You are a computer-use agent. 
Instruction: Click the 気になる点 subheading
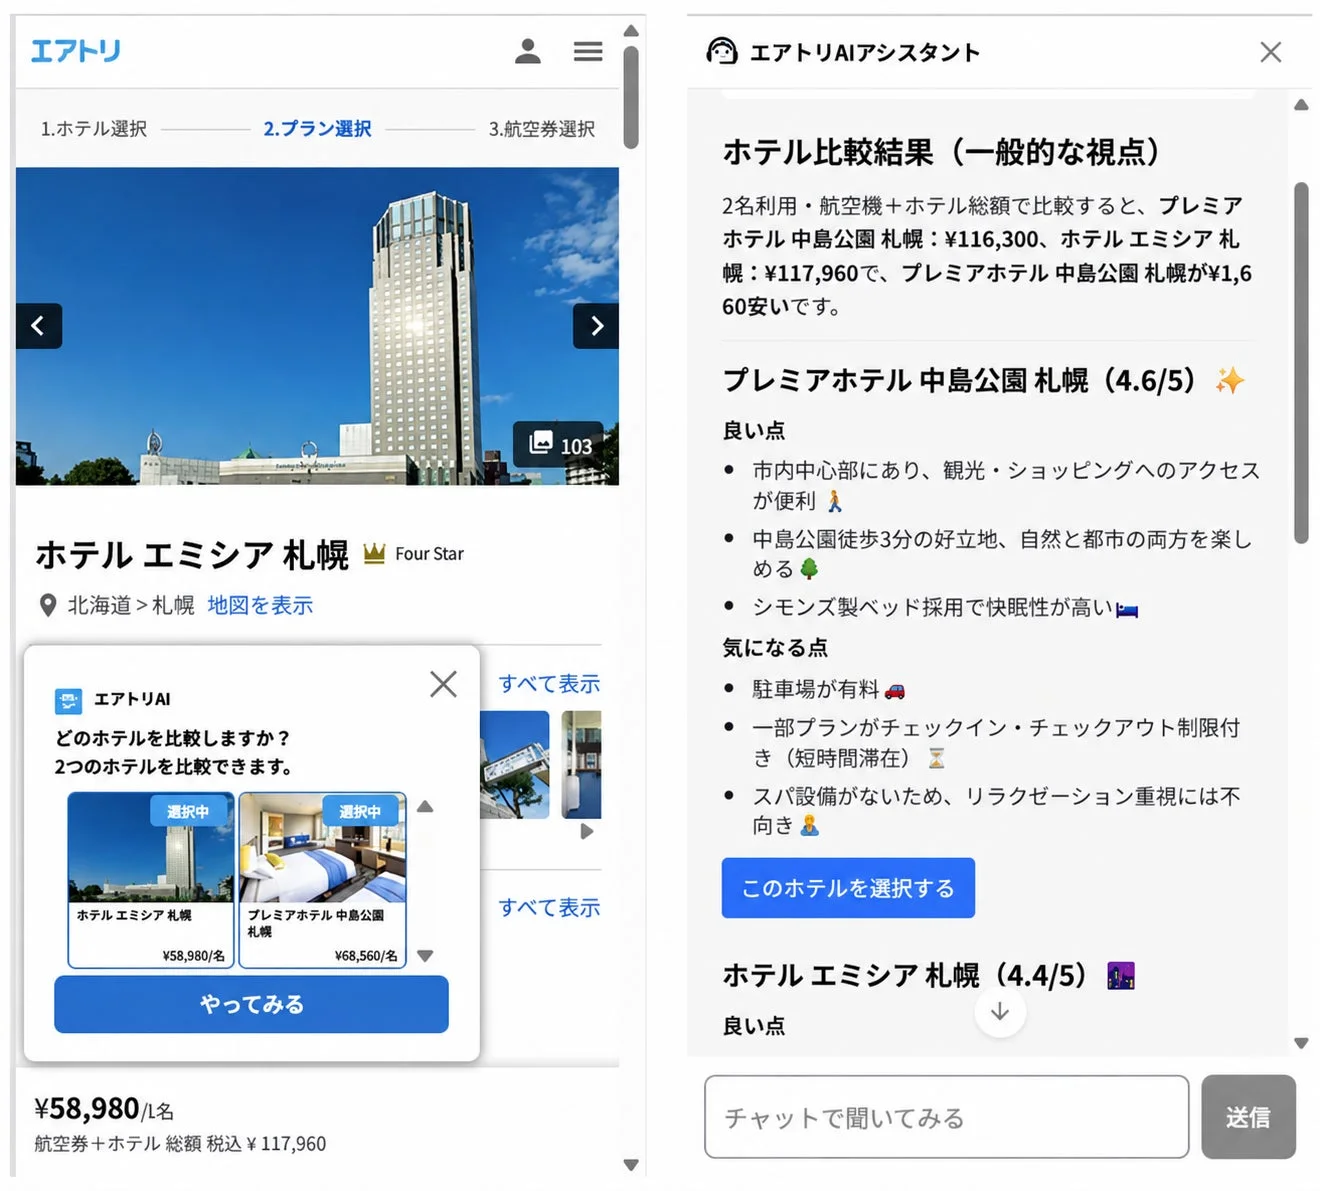click(x=775, y=648)
